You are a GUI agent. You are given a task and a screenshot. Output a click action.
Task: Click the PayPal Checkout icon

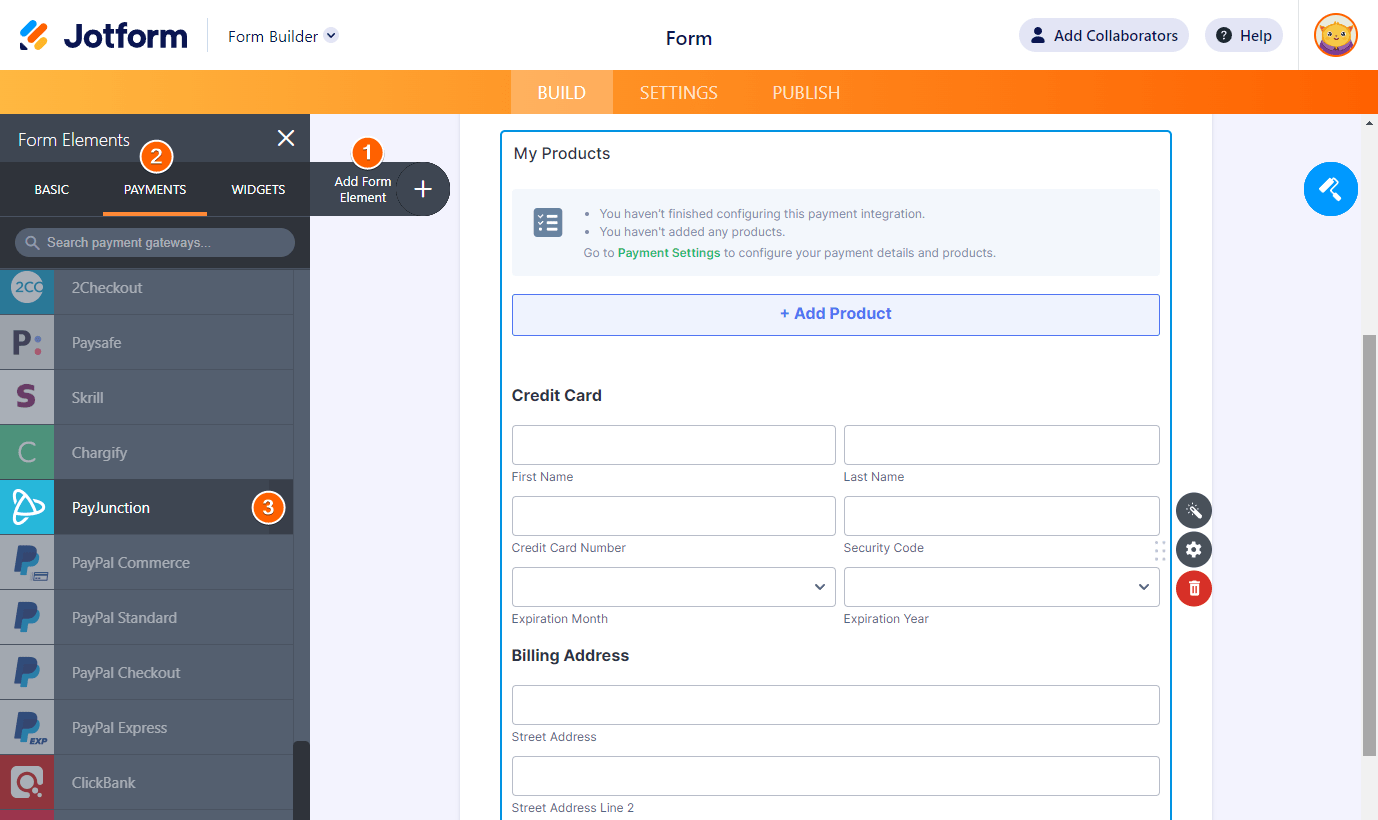27,673
